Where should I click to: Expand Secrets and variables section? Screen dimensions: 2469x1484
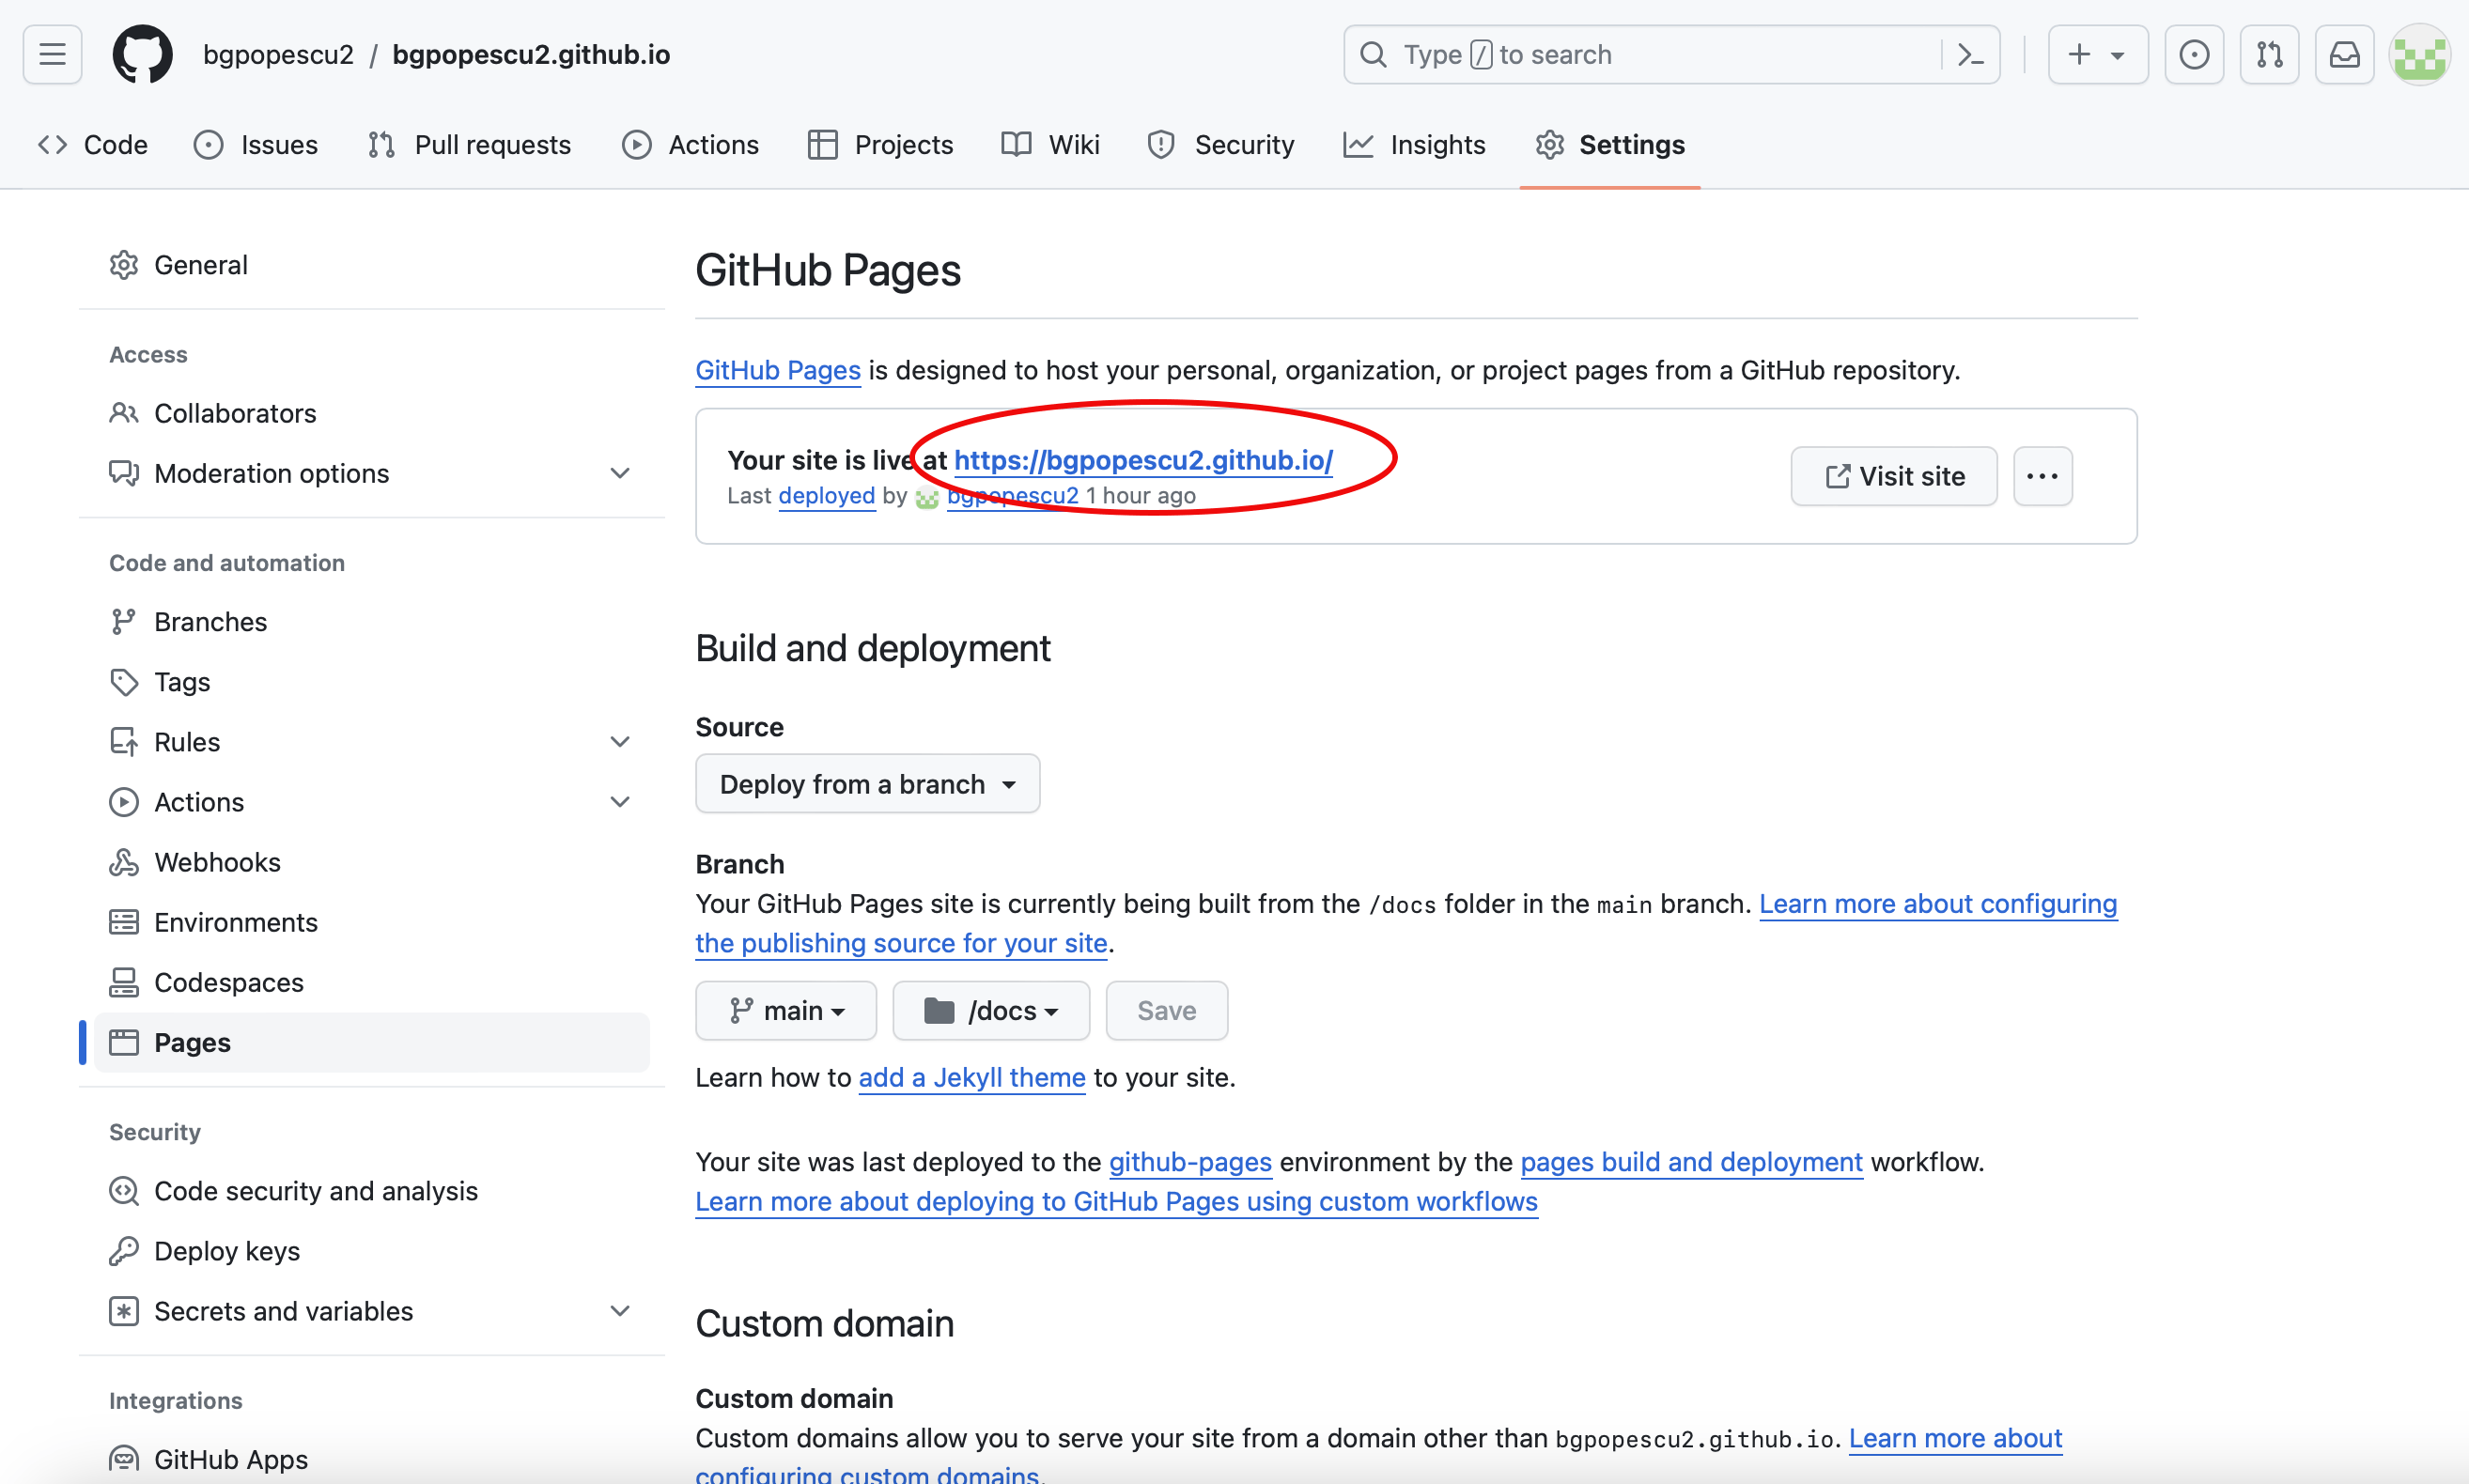point(620,1311)
